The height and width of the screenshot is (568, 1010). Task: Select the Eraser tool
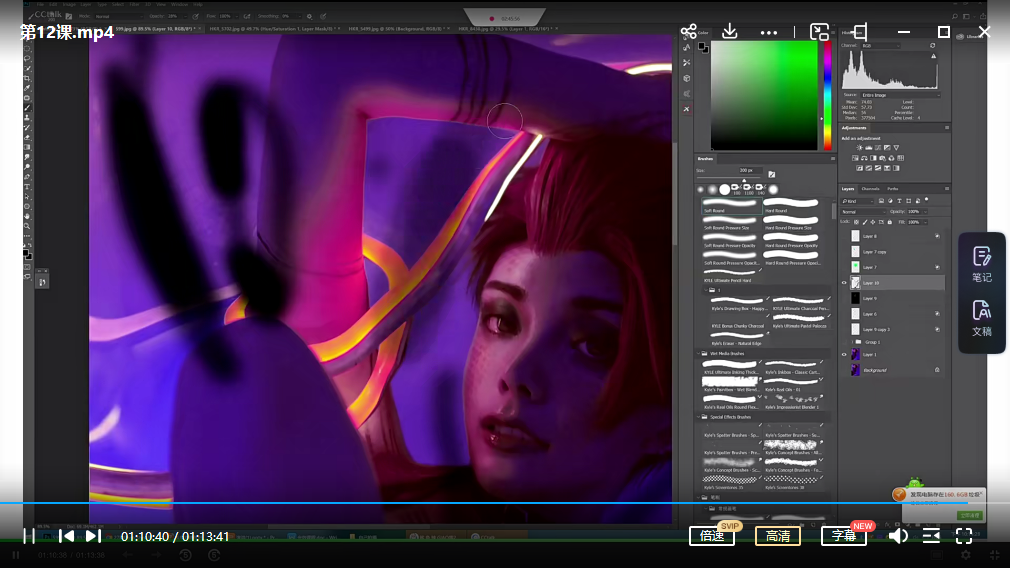coord(27,137)
